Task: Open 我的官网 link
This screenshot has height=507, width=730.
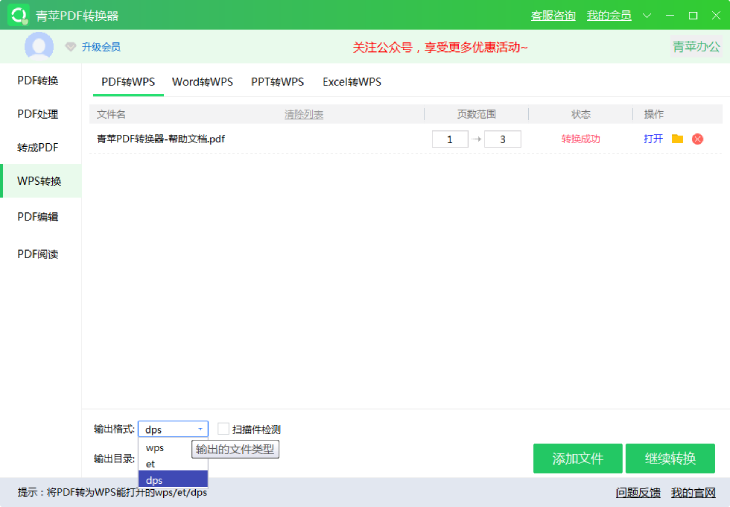Action: [x=693, y=493]
